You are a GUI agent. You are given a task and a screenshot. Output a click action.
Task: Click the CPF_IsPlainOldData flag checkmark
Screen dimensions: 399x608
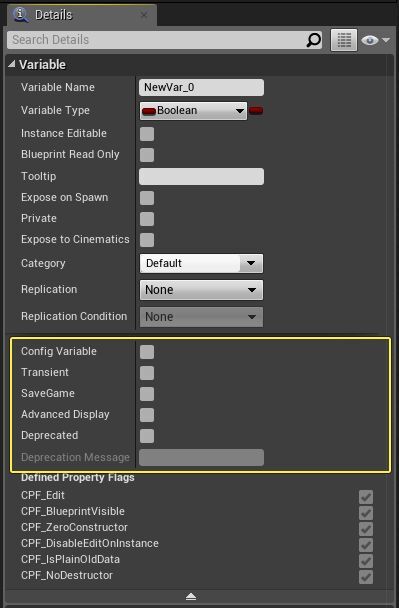pos(366,561)
